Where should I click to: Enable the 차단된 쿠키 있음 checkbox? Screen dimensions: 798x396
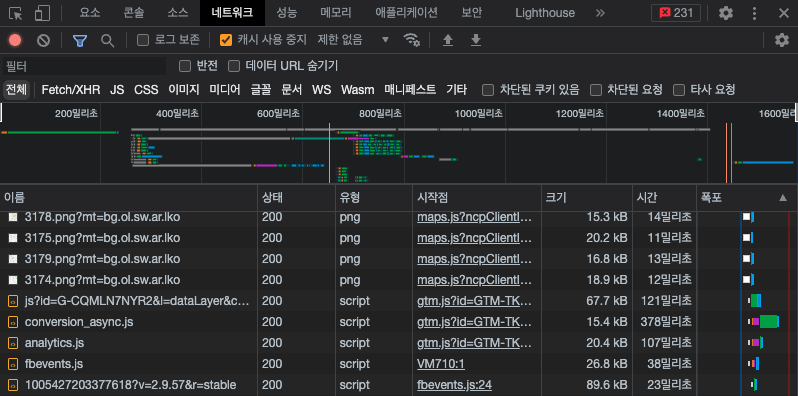coord(488,91)
